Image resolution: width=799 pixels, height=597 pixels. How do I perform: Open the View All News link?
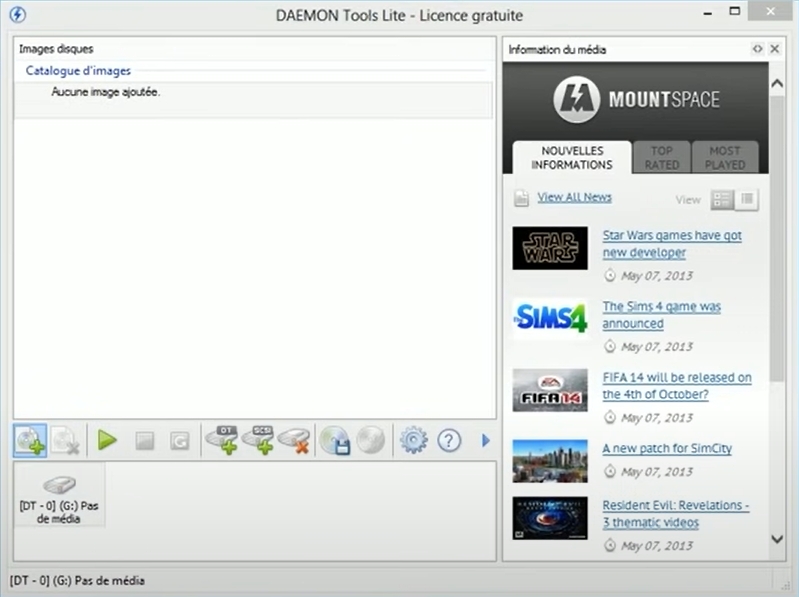click(574, 197)
